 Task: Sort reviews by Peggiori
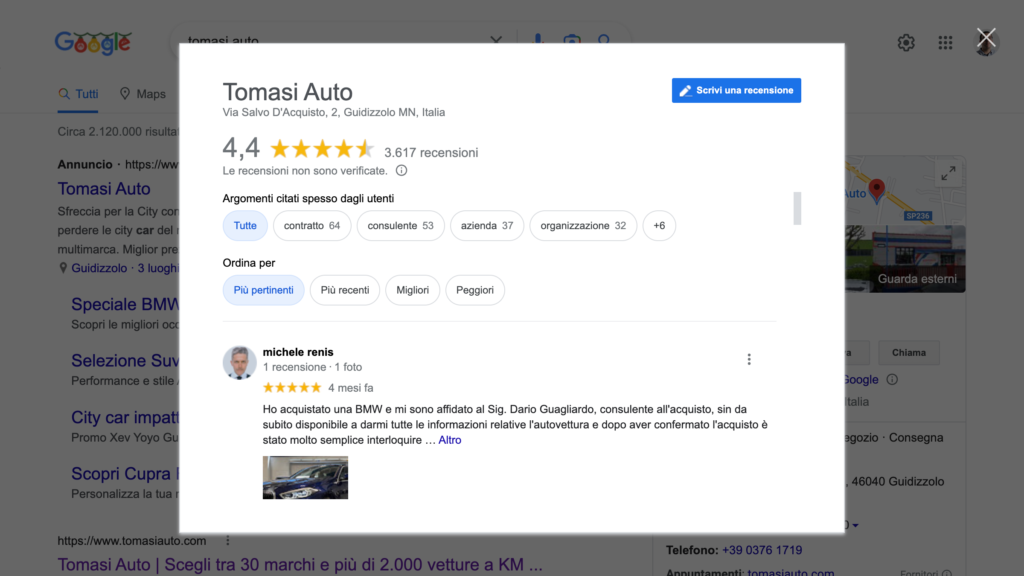(475, 290)
